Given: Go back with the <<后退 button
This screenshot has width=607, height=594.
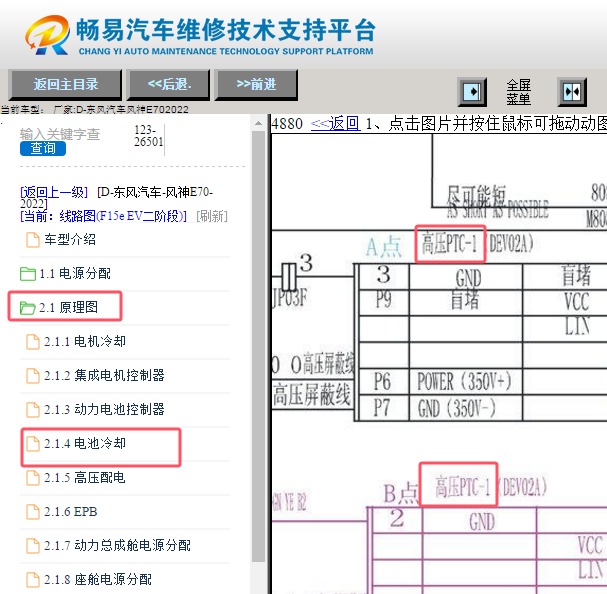Looking at the screenshot, I should point(168,84).
